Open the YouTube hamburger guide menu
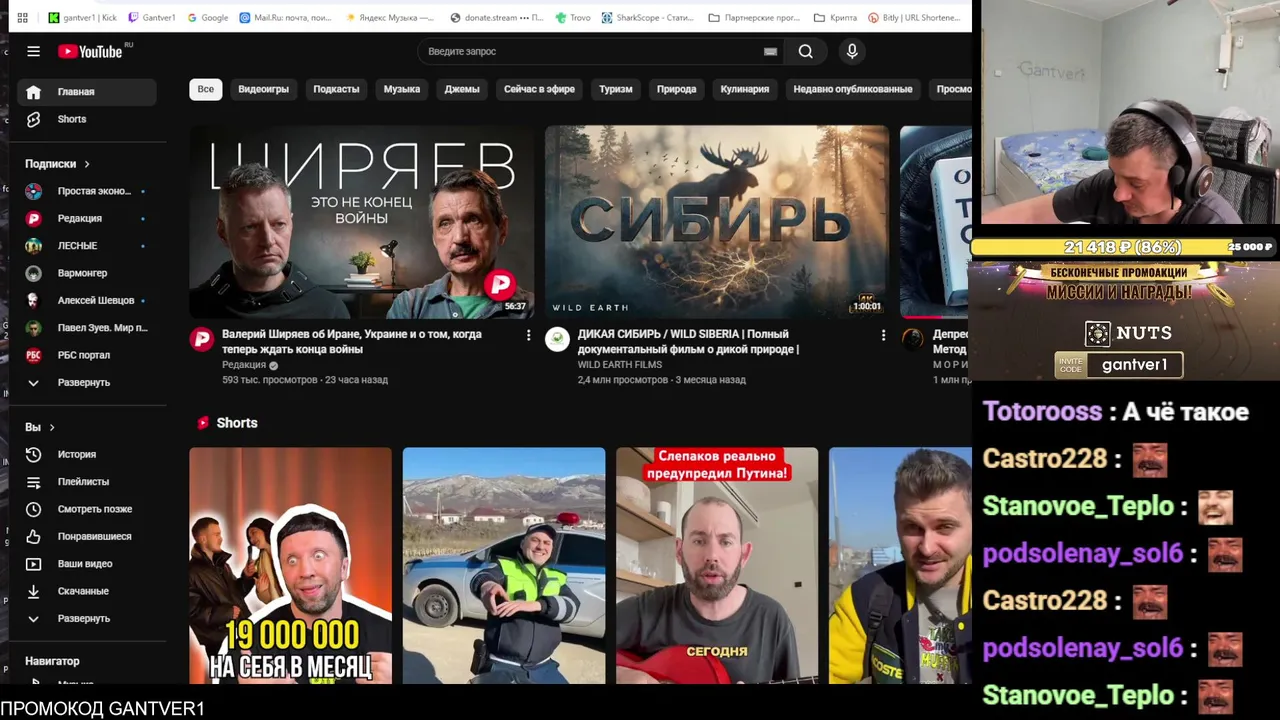The width and height of the screenshot is (1280, 720). [x=33, y=51]
